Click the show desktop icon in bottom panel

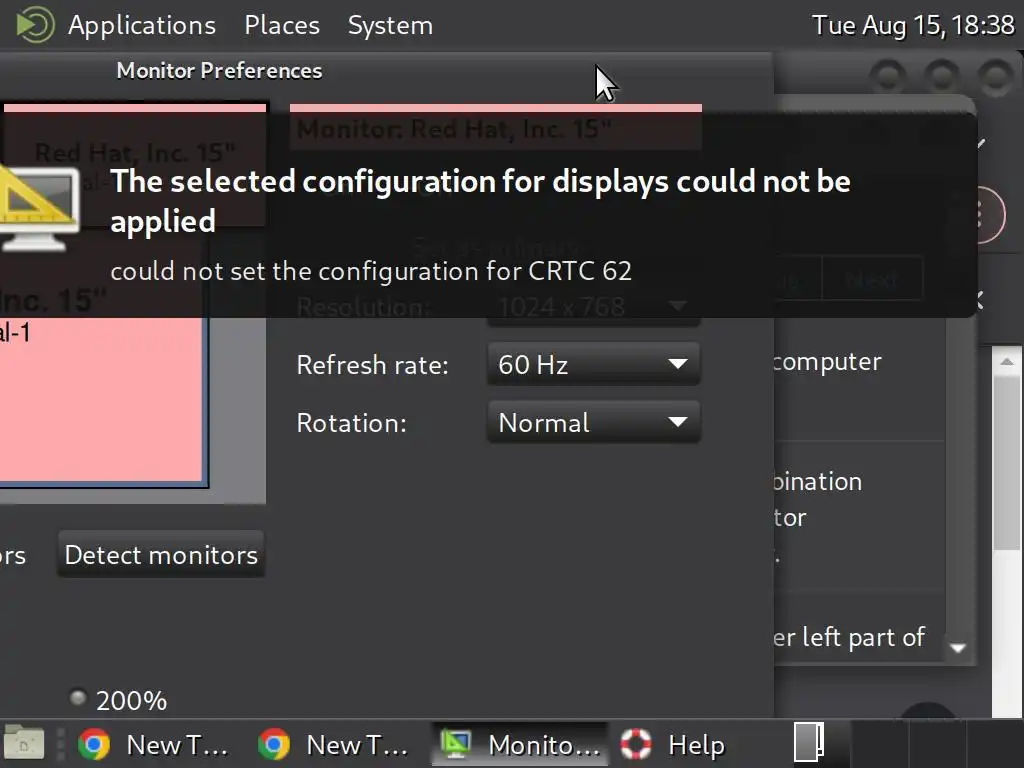[808, 743]
